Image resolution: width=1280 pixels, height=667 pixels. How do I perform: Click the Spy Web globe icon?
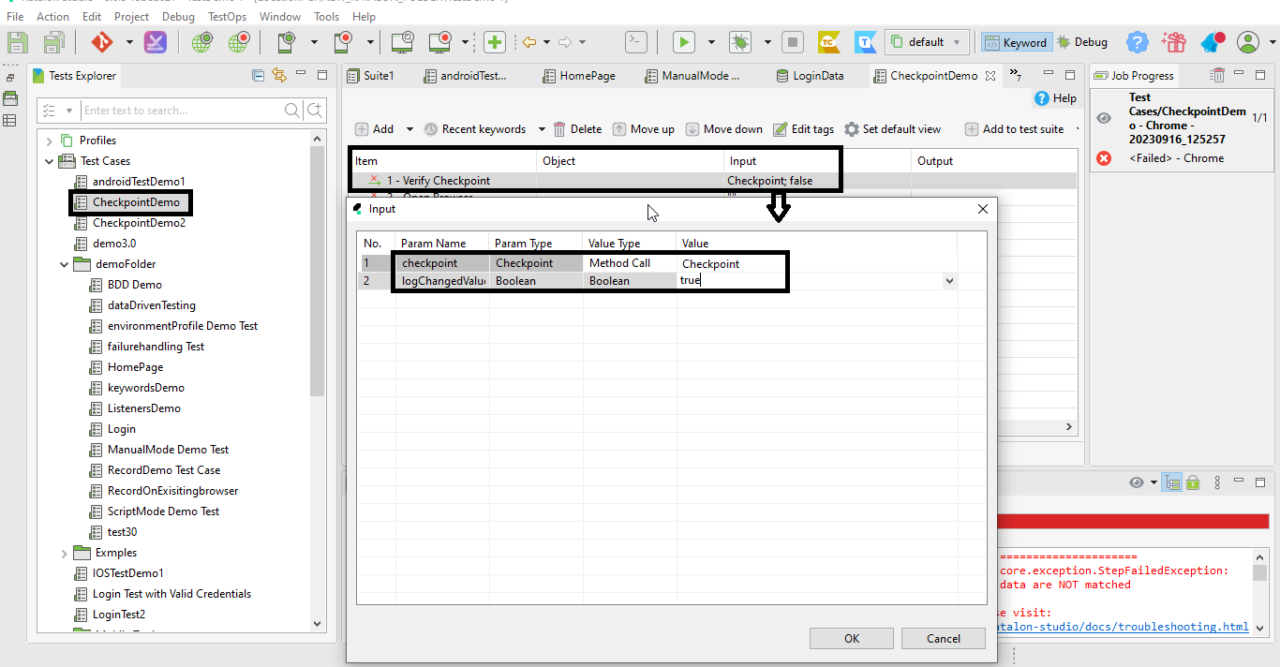tap(202, 42)
